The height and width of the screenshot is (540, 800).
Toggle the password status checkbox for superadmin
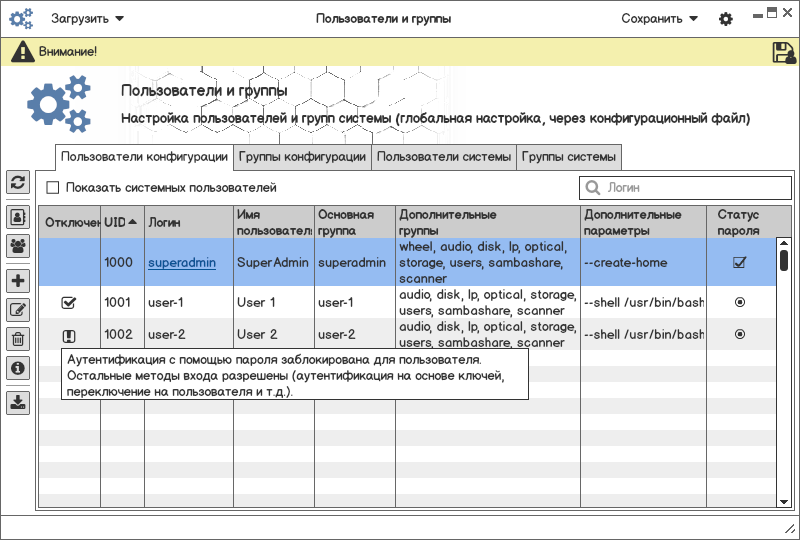pyautogui.click(x=740, y=263)
